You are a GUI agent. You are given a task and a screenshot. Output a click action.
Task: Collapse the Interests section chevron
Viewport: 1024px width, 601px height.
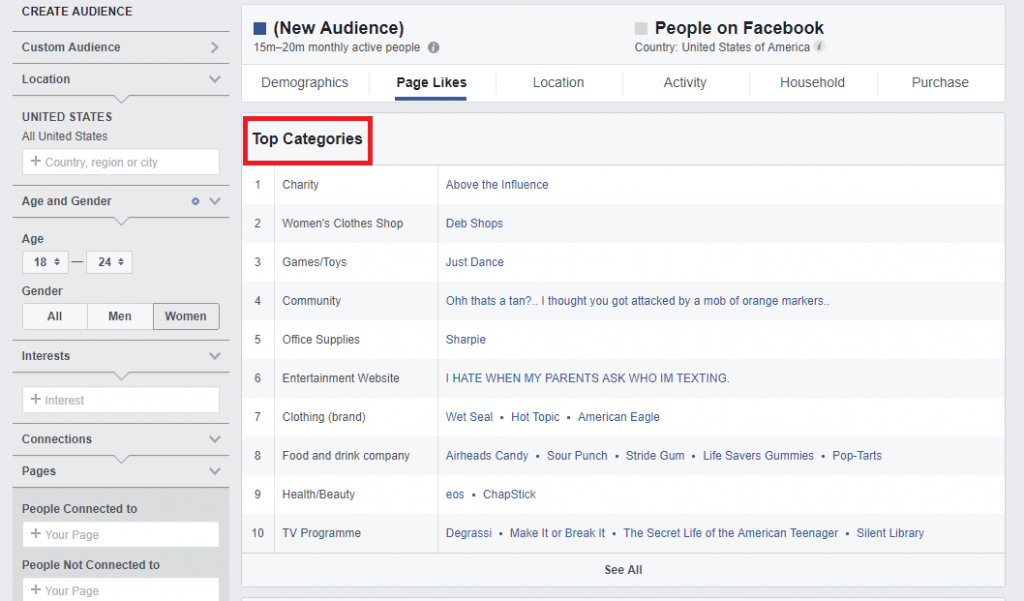(x=214, y=356)
